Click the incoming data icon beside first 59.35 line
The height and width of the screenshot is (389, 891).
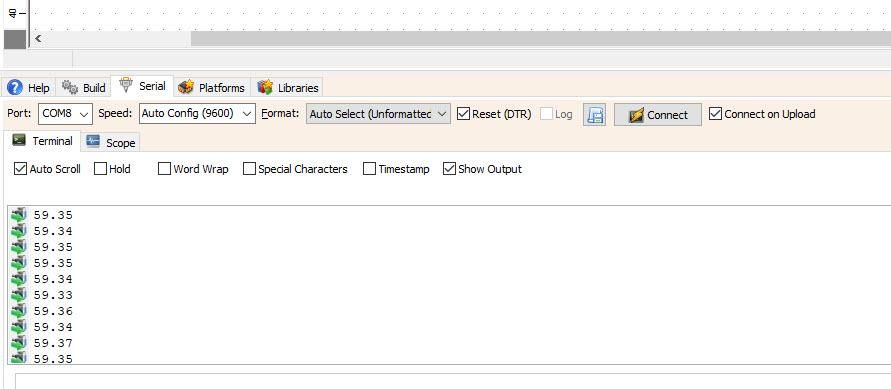19,215
